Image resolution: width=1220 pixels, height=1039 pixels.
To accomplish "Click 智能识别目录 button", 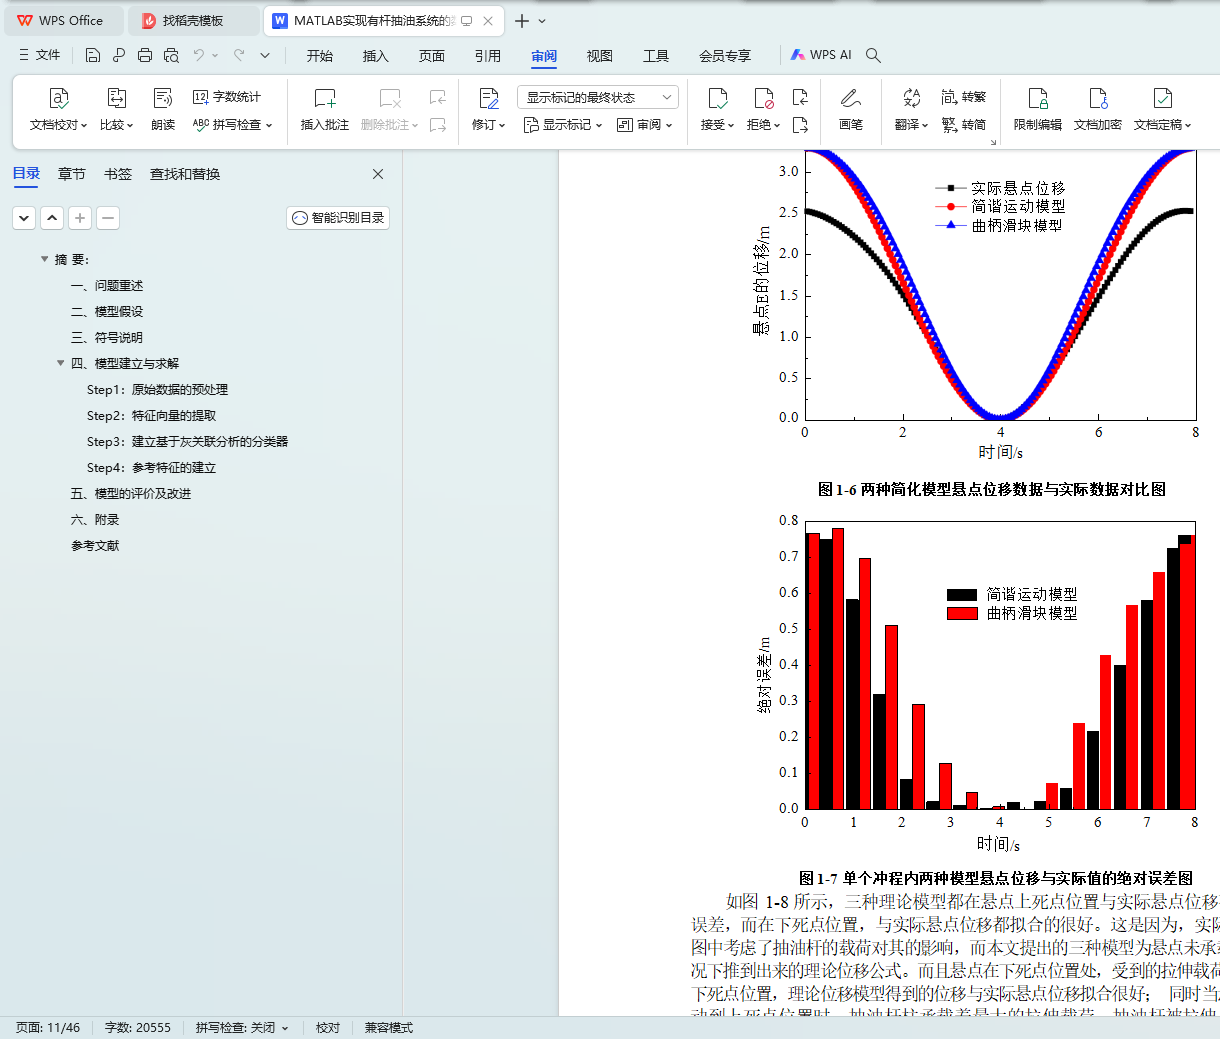I will (338, 217).
